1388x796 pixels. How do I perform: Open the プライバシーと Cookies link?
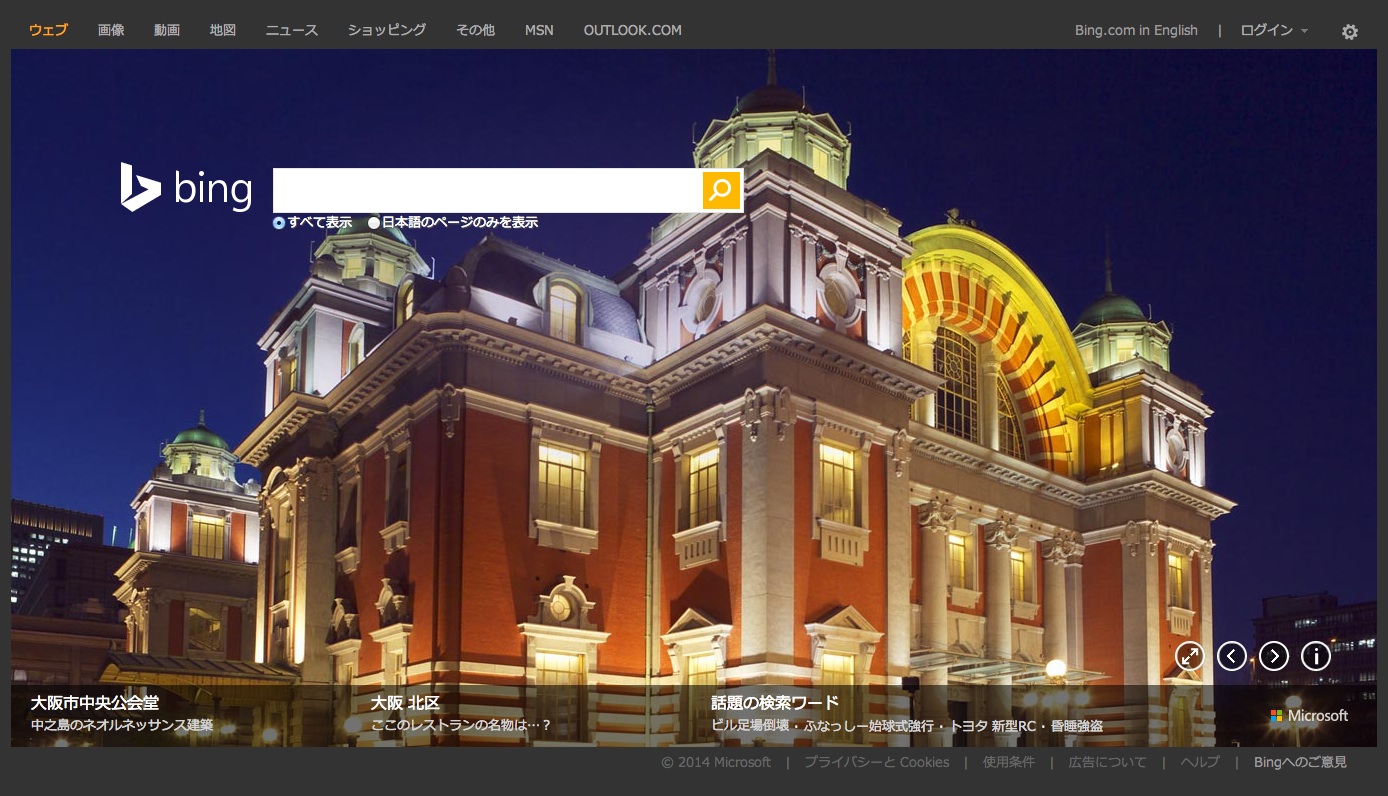876,762
